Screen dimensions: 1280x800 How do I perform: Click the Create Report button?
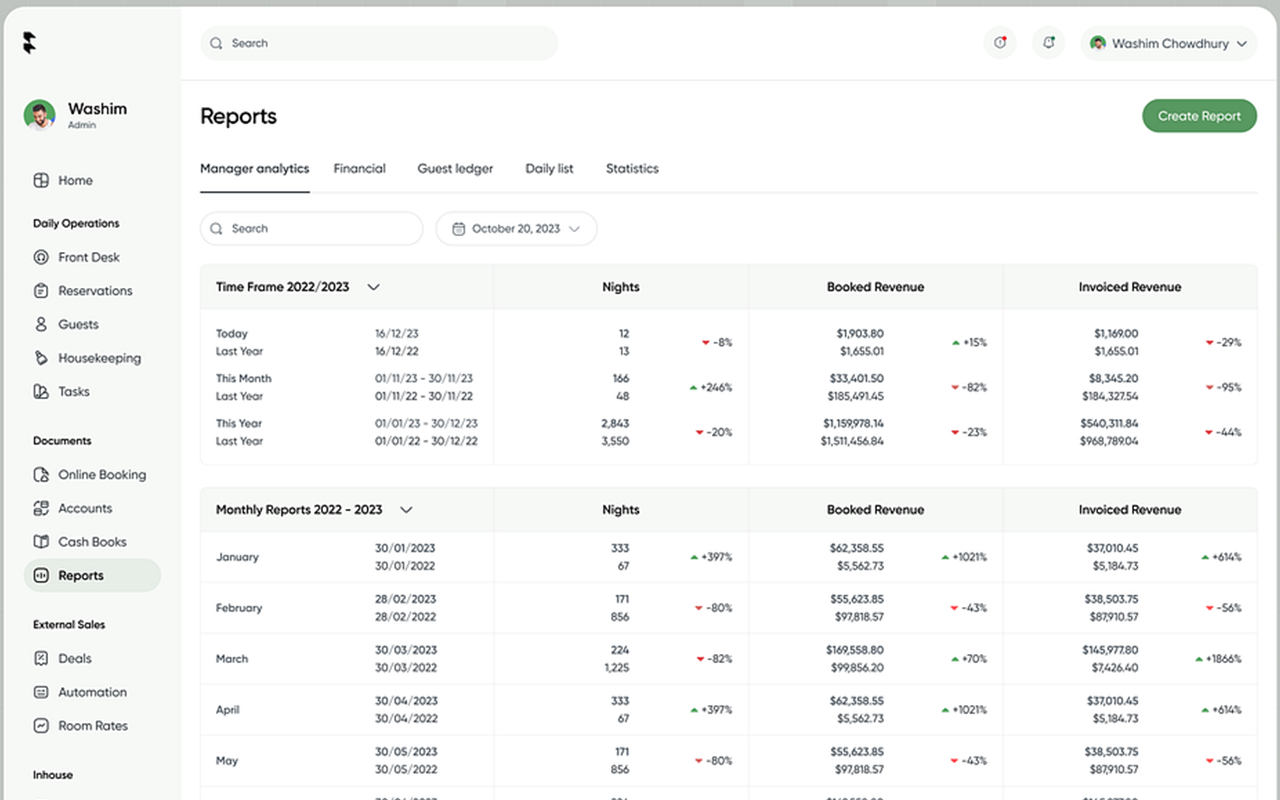pos(1199,115)
